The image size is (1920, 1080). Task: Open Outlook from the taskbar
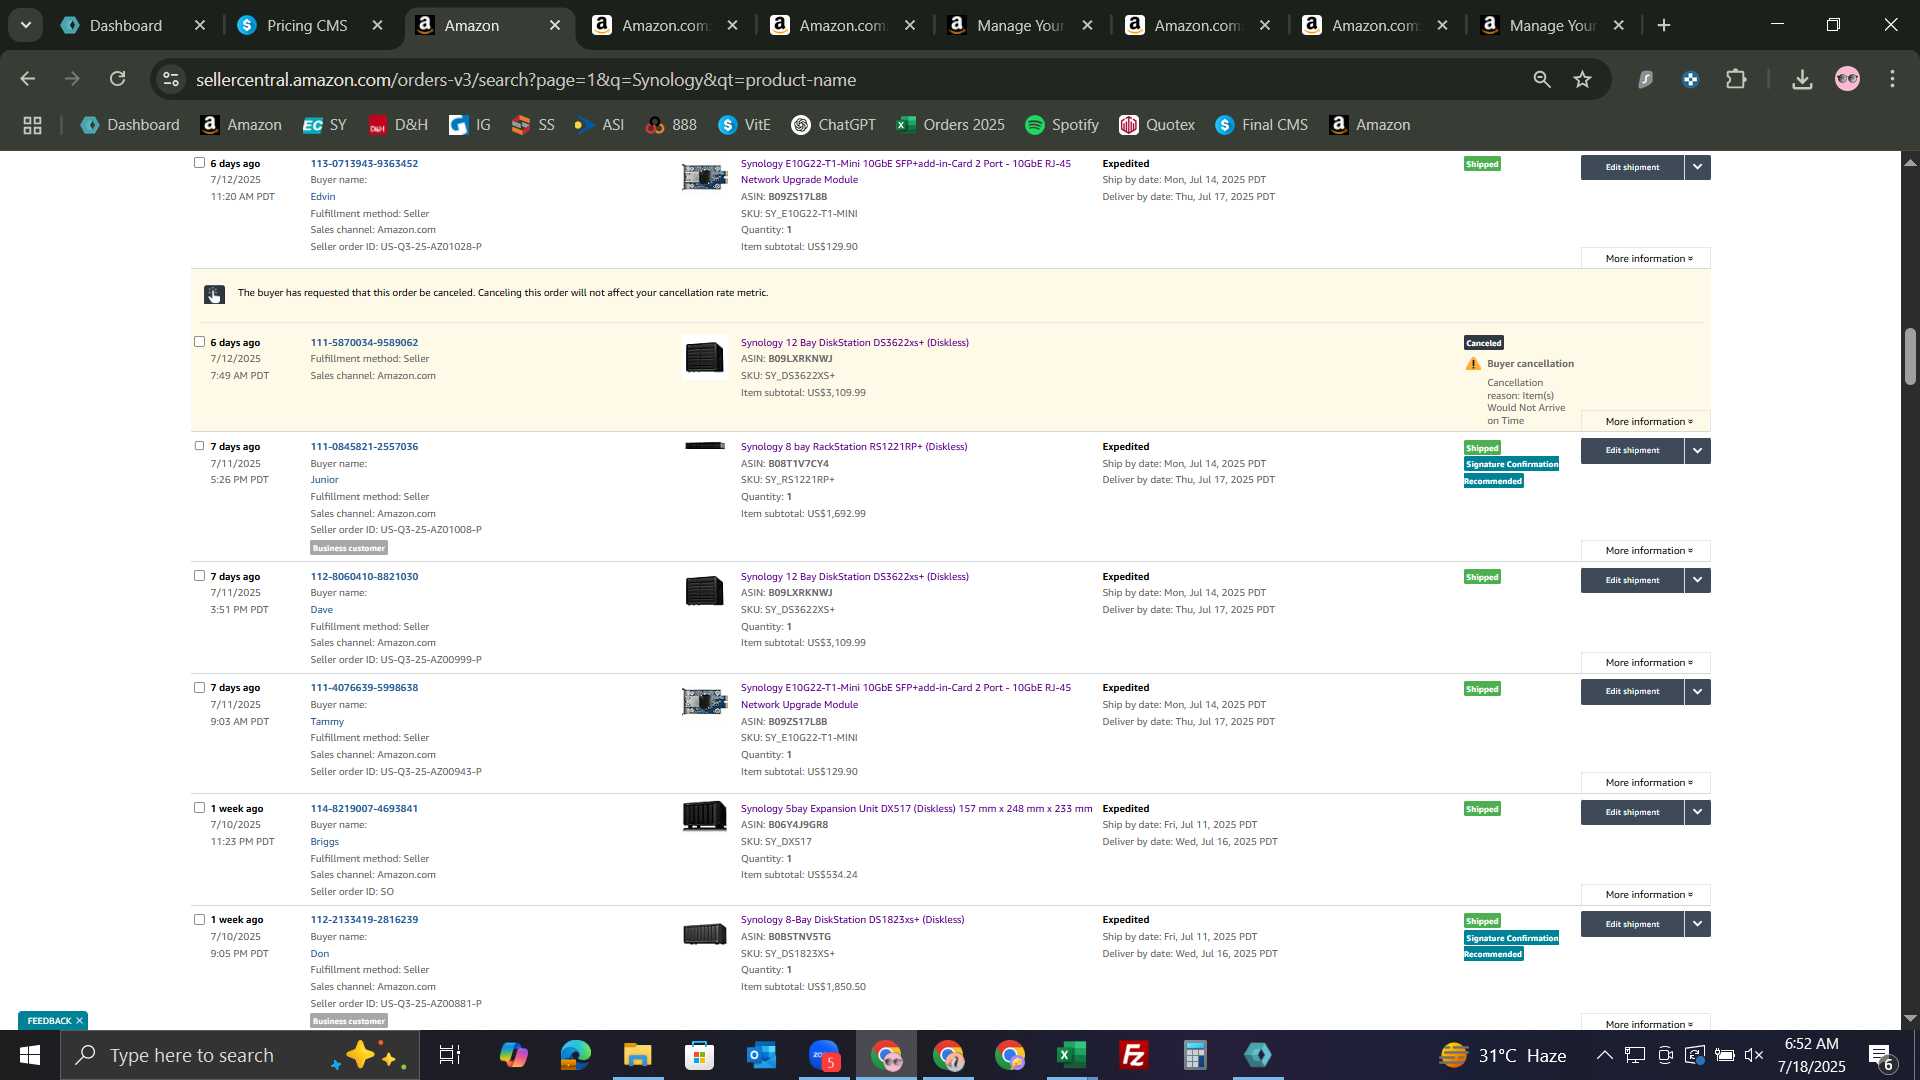click(761, 1055)
